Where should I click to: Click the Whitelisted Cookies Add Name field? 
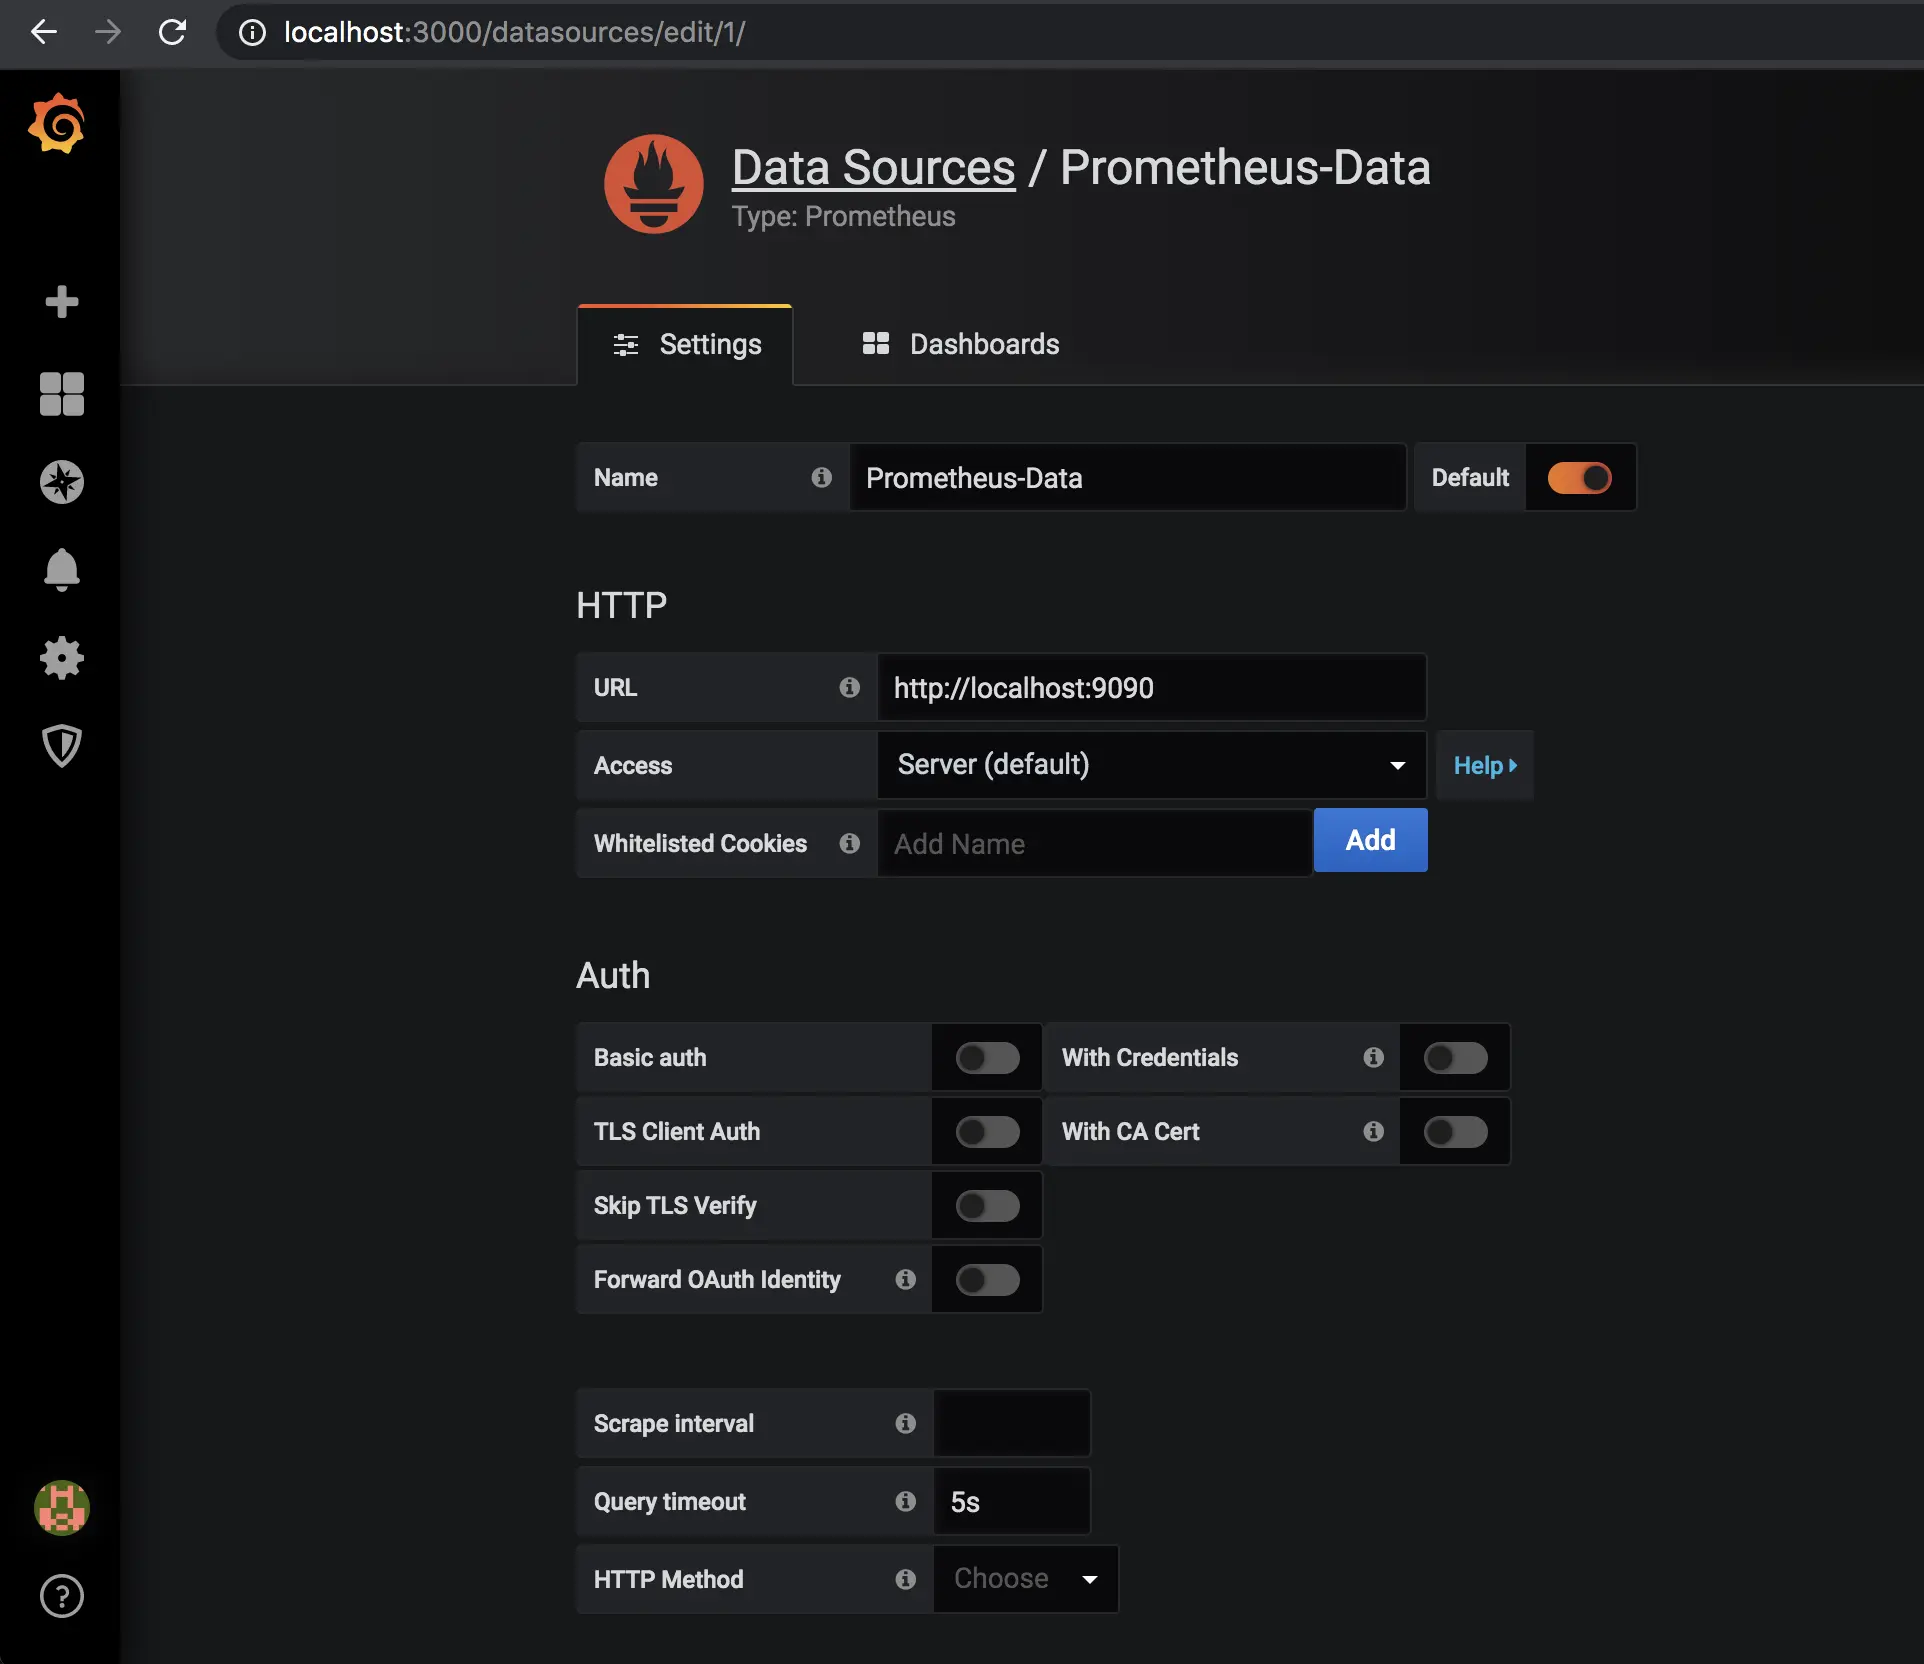point(1095,843)
